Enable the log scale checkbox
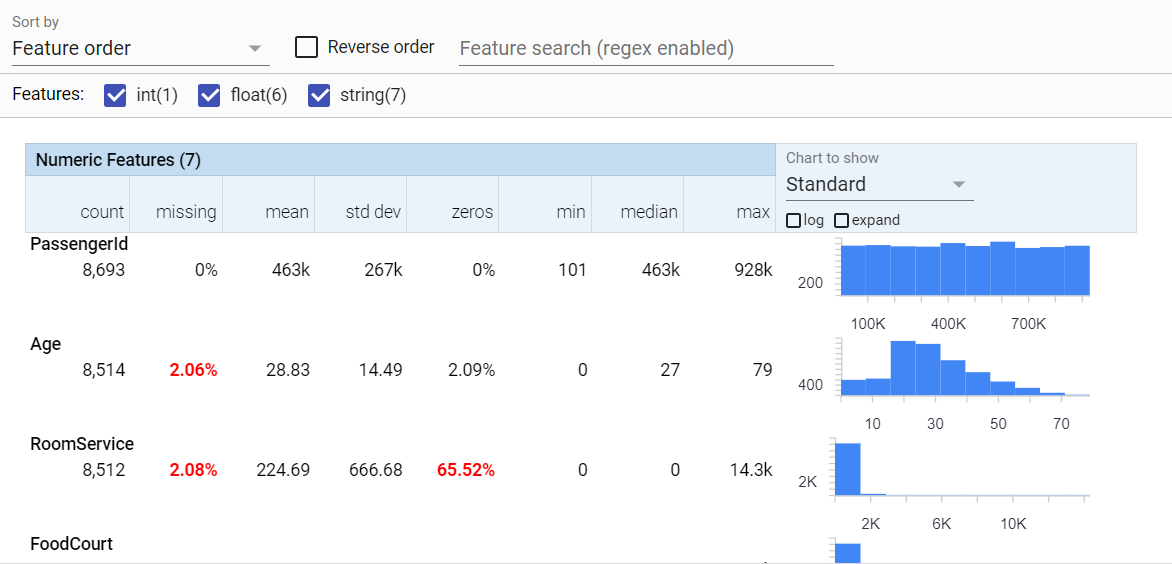 tap(794, 220)
